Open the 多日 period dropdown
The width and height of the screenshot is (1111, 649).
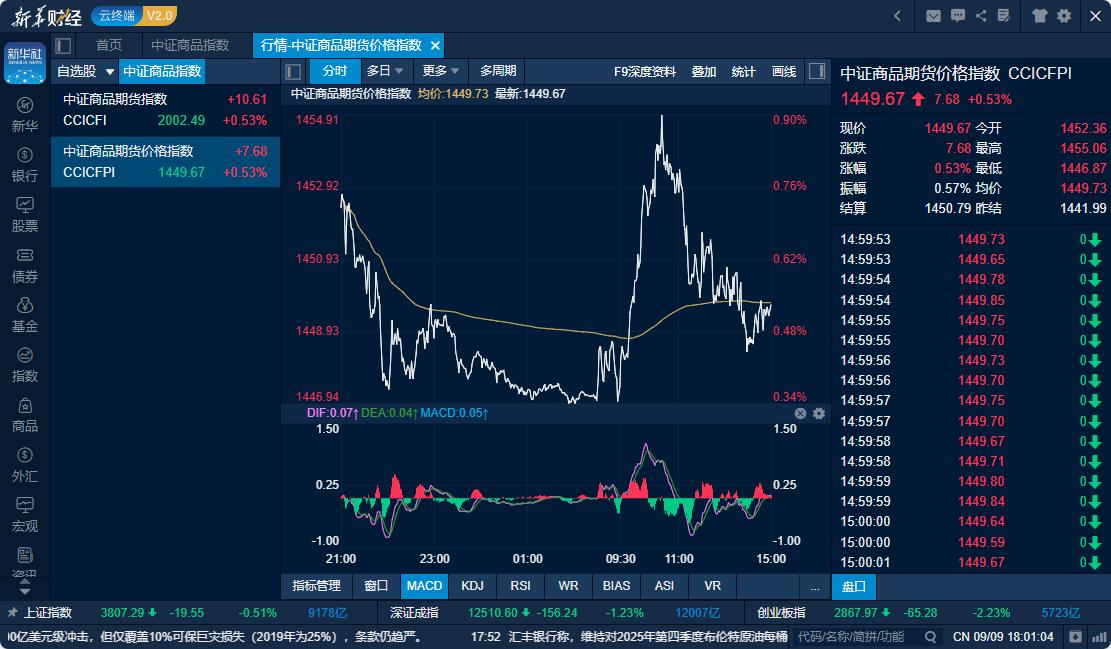[x=385, y=71]
